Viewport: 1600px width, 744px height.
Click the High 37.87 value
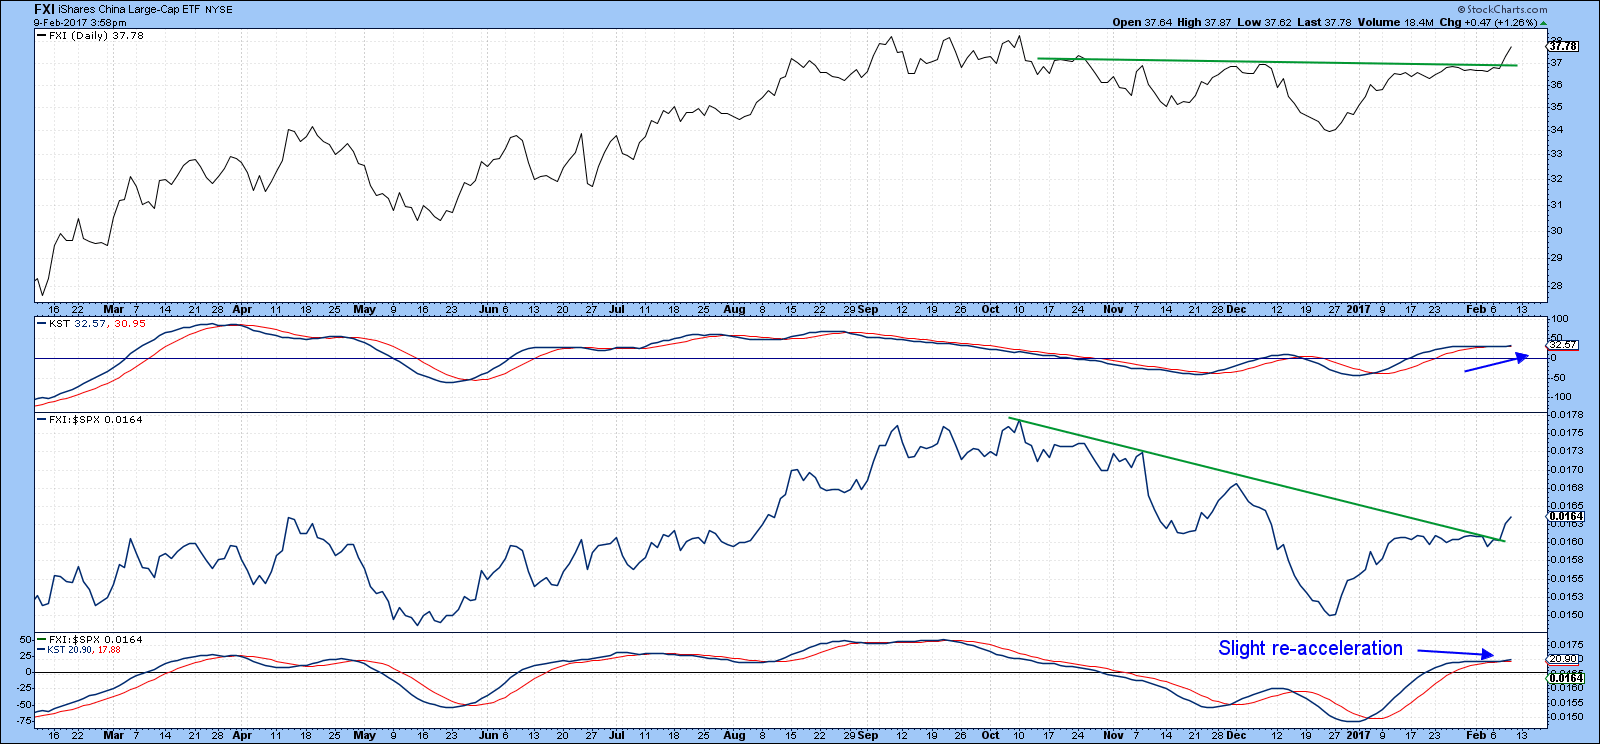tap(1203, 22)
